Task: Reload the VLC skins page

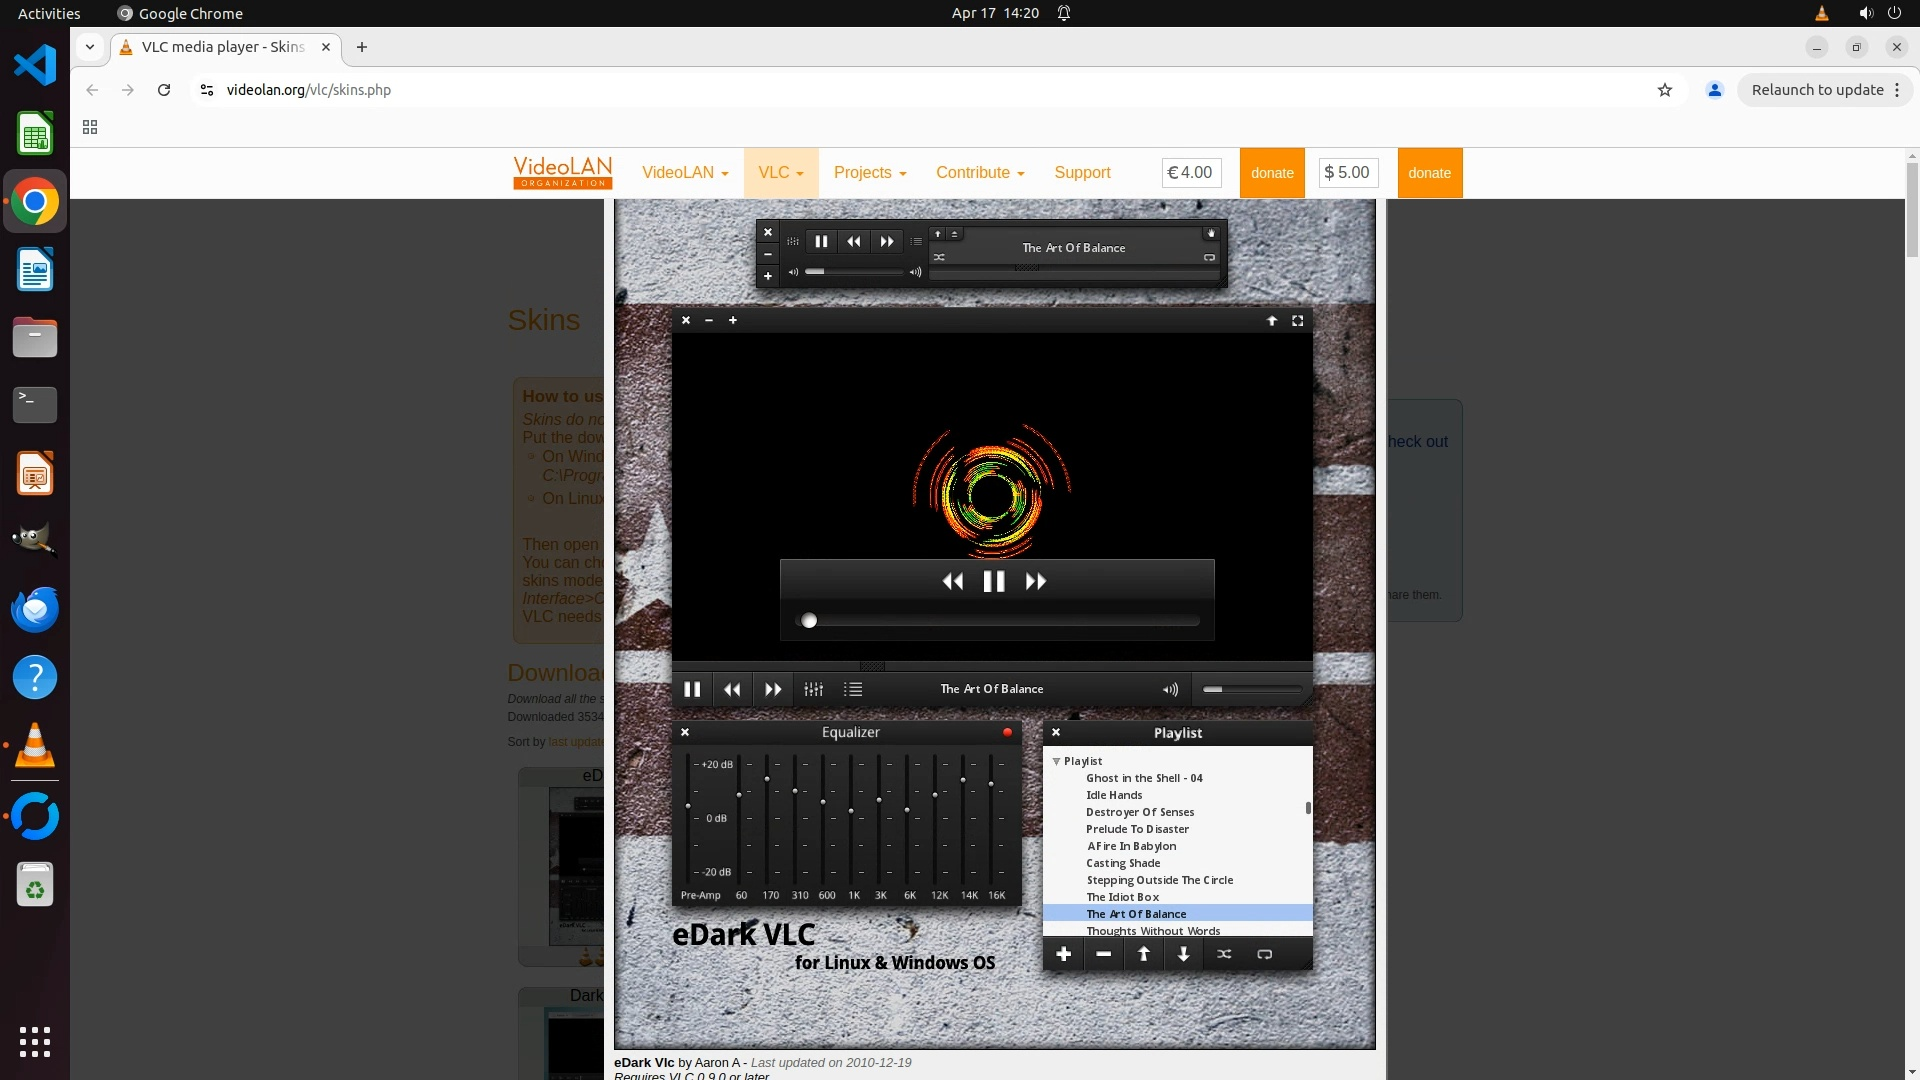Action: pyautogui.click(x=164, y=90)
